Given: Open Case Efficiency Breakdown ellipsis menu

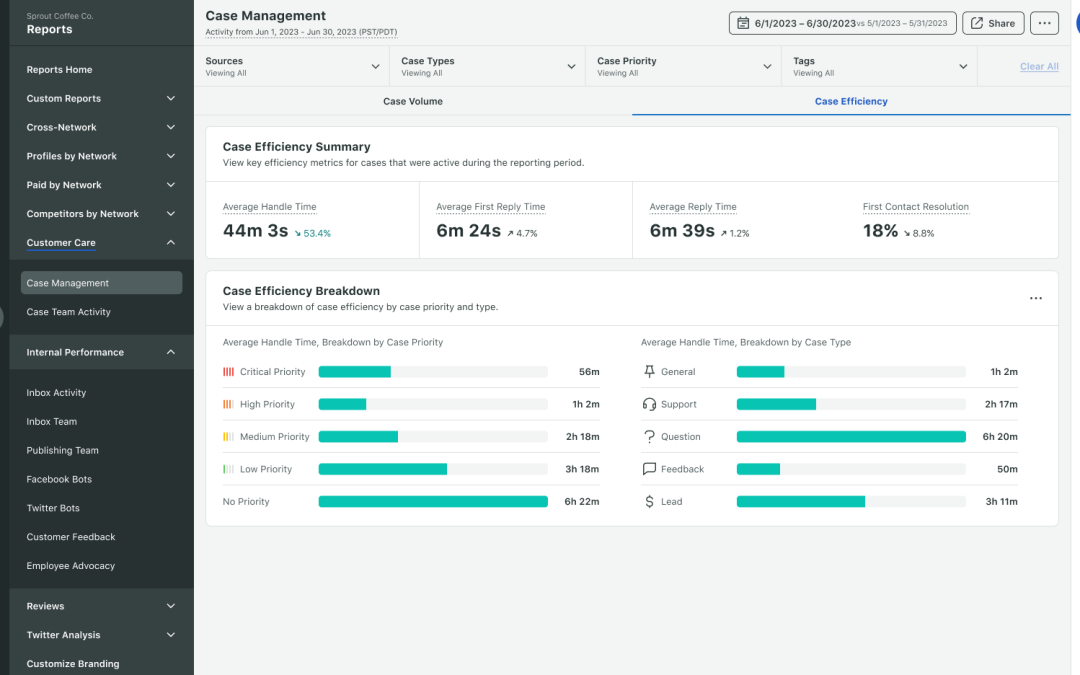Looking at the screenshot, I should pos(1035,298).
